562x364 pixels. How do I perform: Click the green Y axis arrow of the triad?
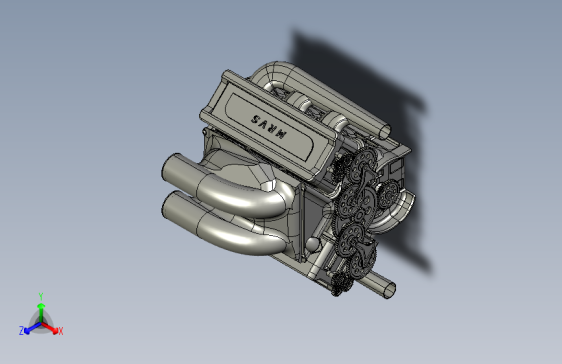point(41,312)
